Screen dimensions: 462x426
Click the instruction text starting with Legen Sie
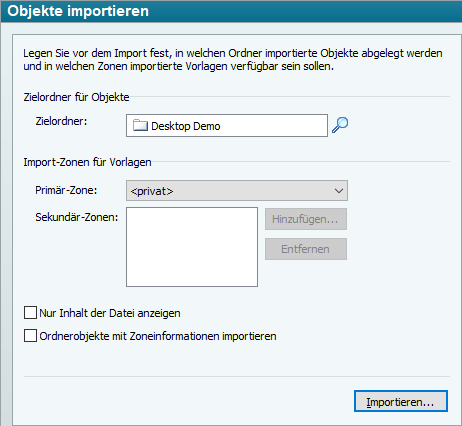click(233, 60)
